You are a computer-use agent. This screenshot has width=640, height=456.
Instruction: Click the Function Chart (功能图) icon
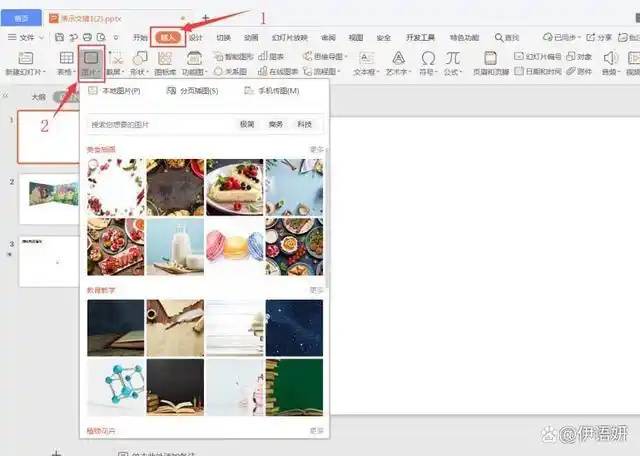[194, 58]
